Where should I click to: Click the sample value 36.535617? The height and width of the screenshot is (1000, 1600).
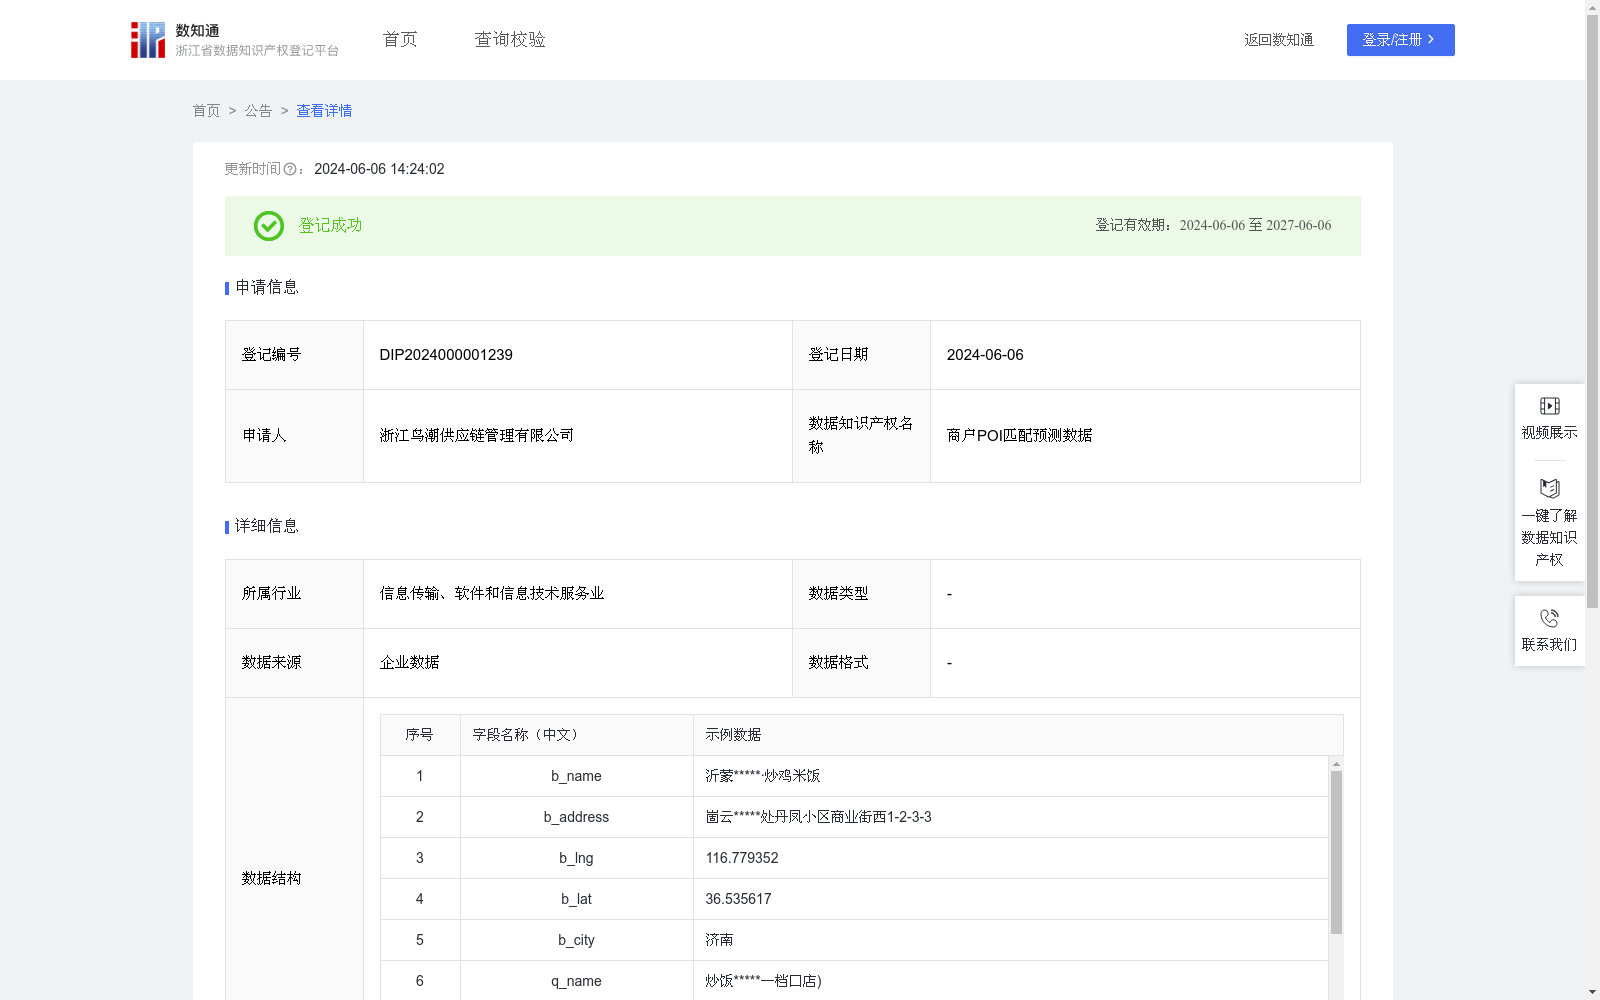pyautogui.click(x=738, y=899)
